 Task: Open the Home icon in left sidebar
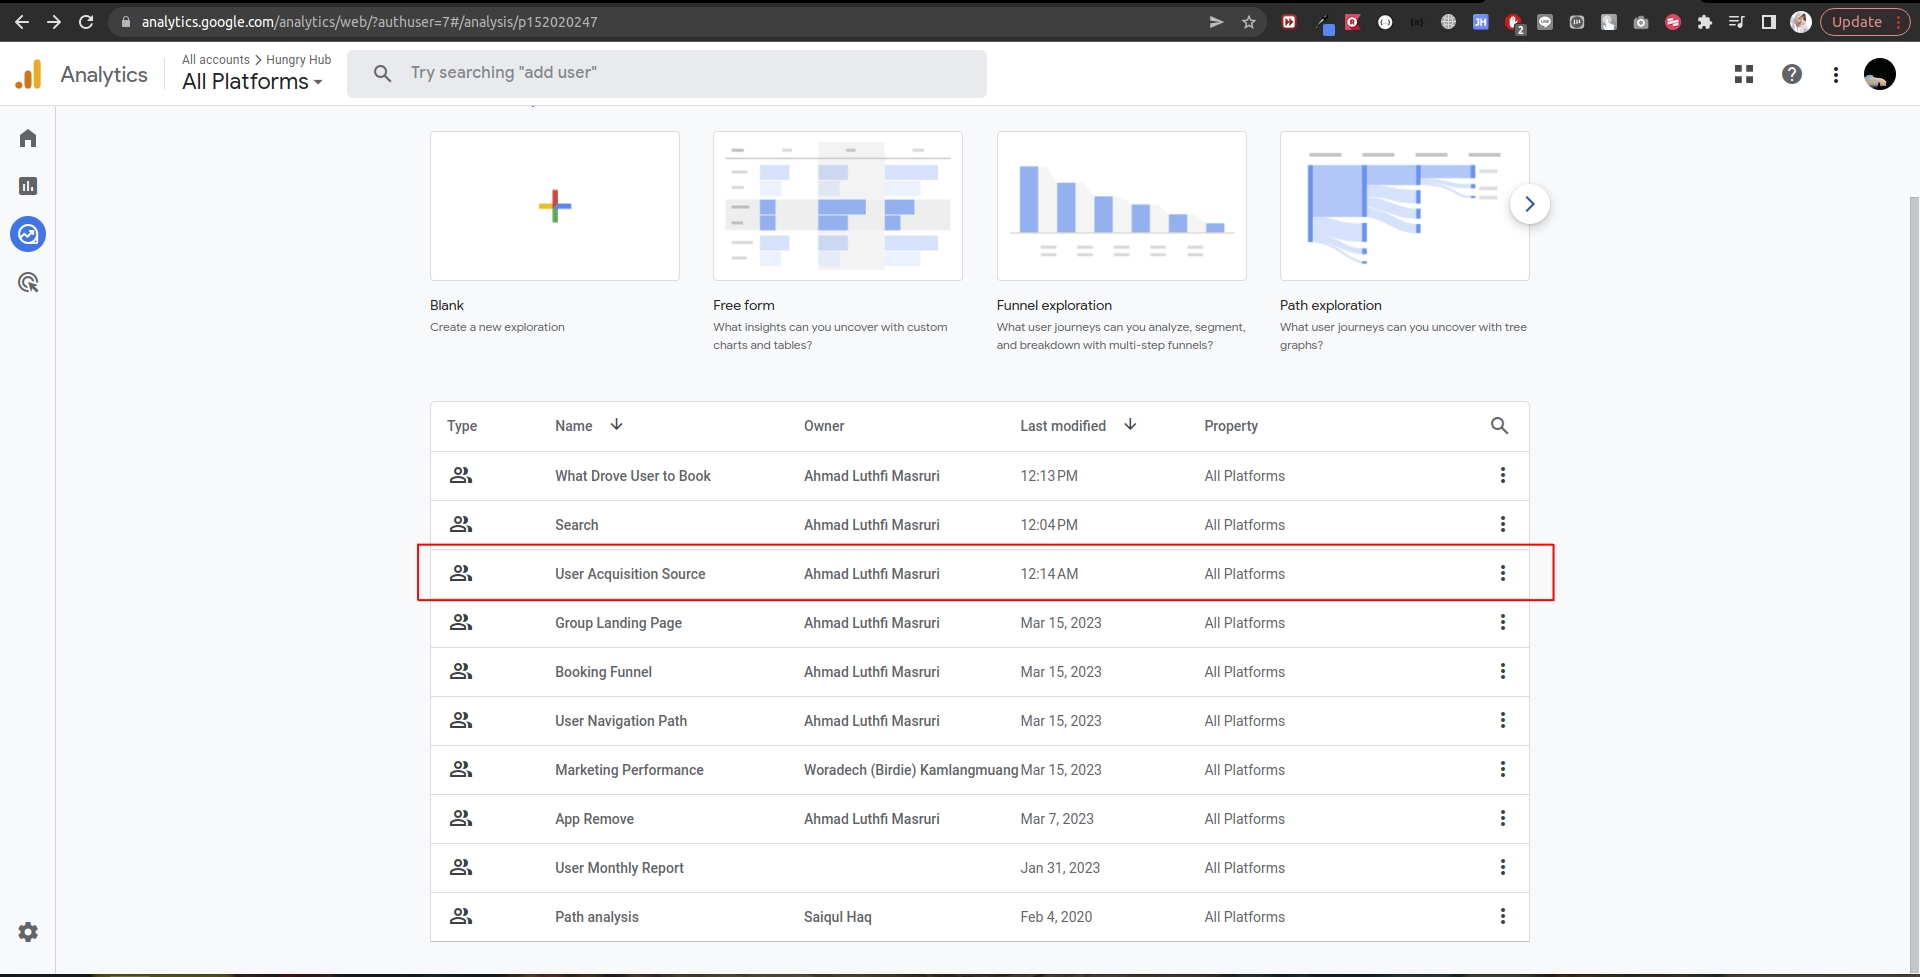(28, 138)
